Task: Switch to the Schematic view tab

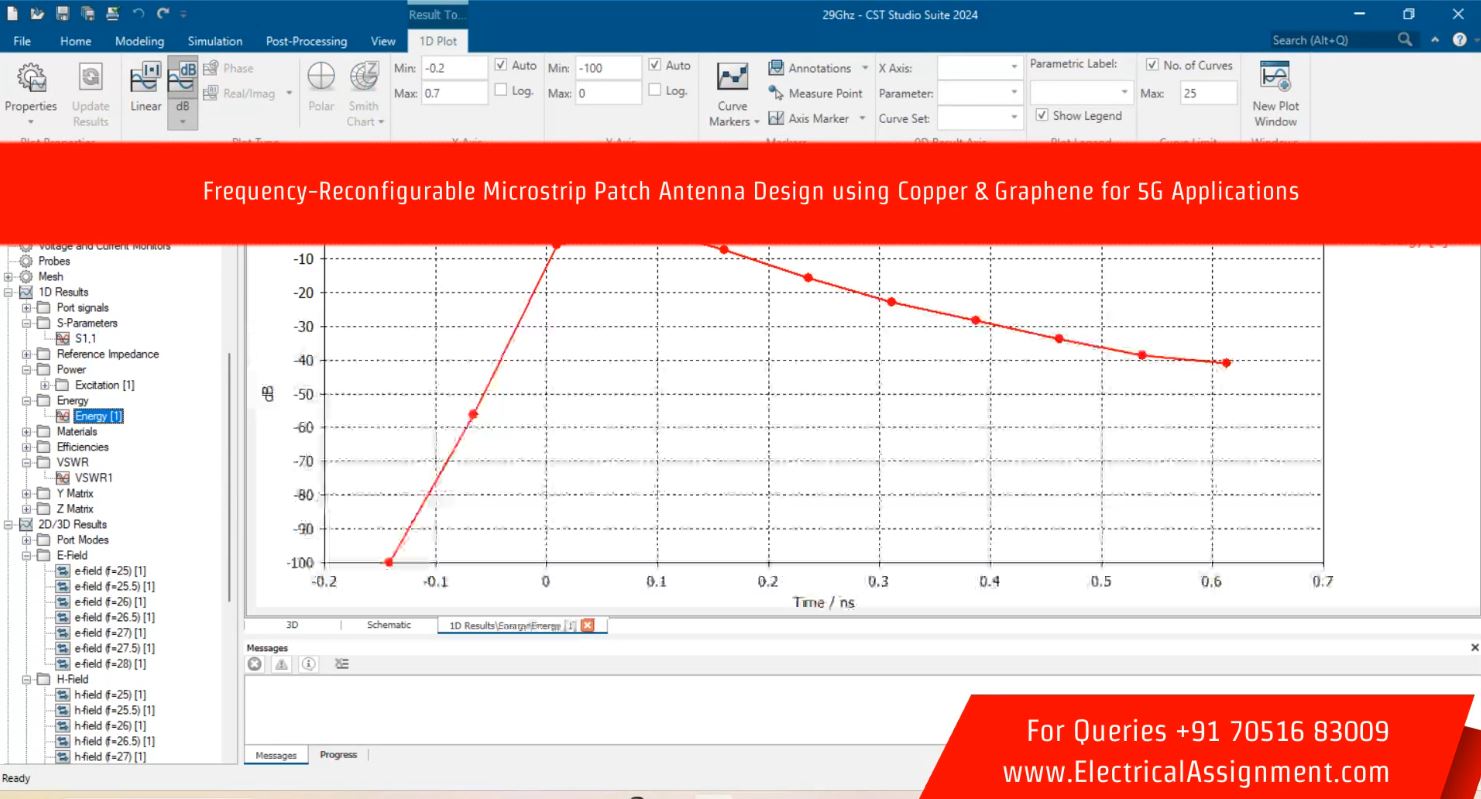Action: [388, 625]
